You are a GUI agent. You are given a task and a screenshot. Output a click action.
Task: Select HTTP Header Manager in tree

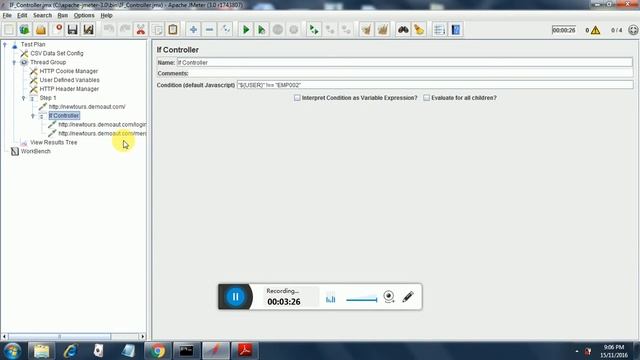click(69, 89)
